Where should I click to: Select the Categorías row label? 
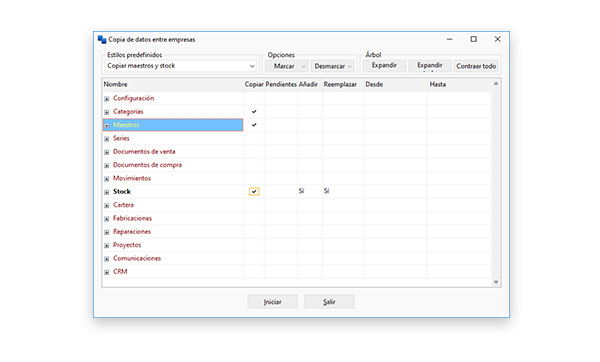coord(128,112)
